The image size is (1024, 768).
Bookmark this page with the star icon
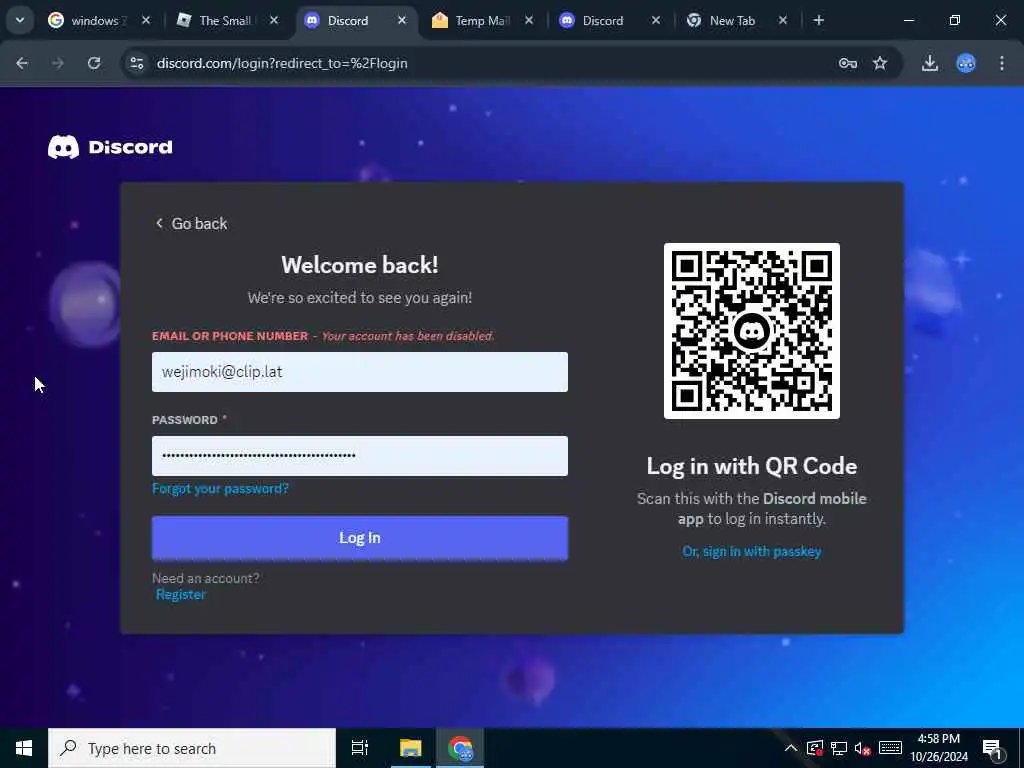(x=880, y=63)
